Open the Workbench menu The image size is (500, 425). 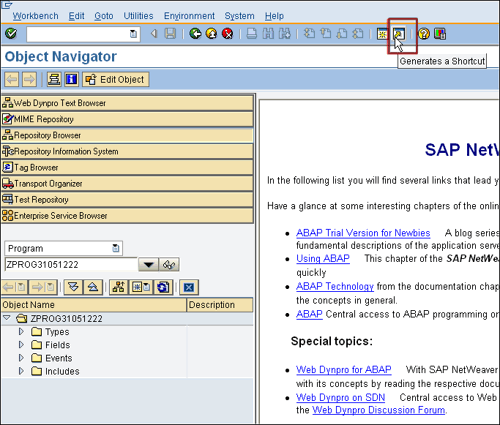pyautogui.click(x=35, y=16)
